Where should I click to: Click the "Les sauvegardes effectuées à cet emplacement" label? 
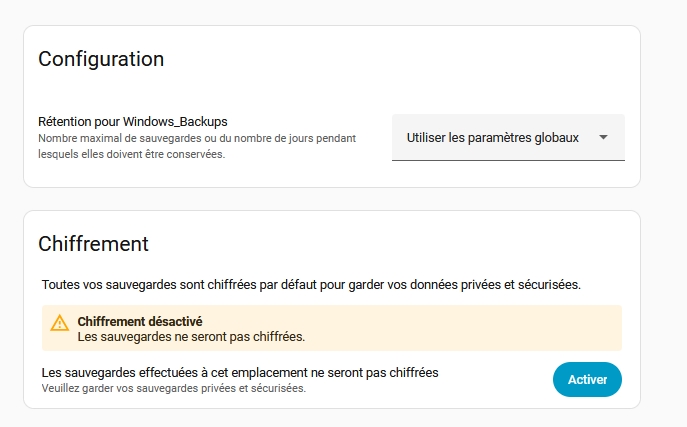pyautogui.click(x=240, y=373)
